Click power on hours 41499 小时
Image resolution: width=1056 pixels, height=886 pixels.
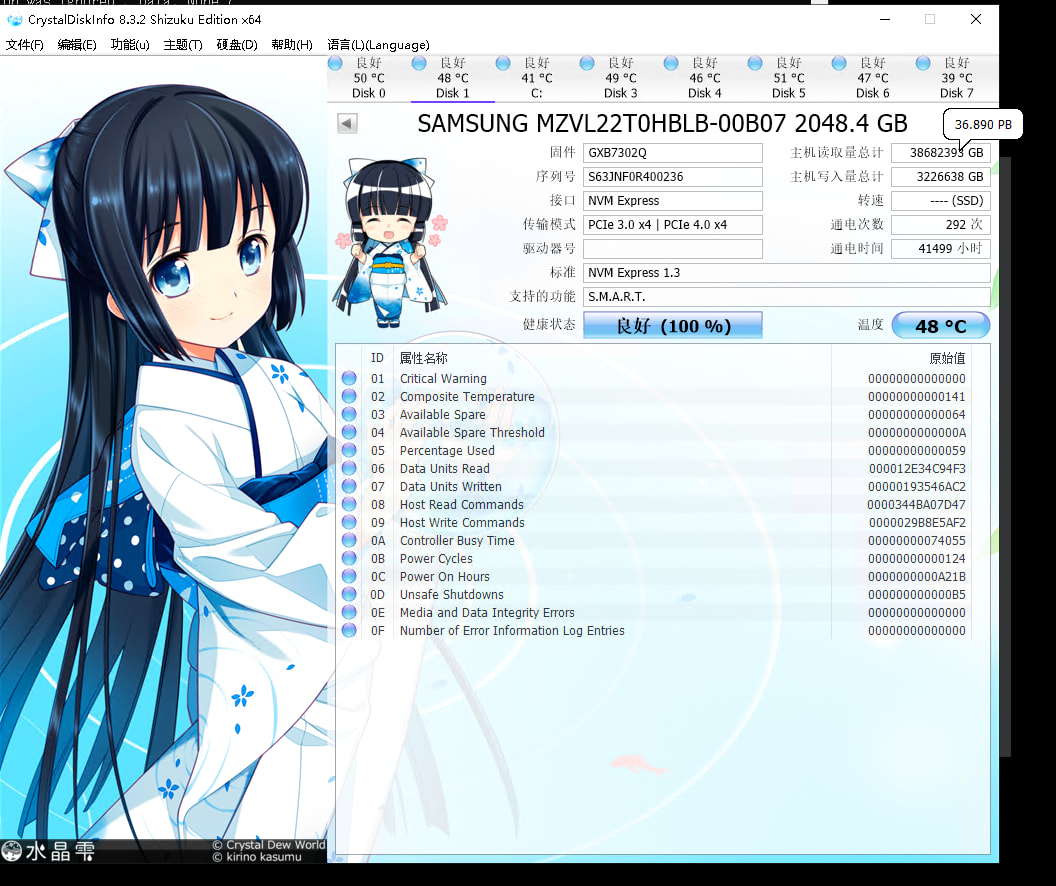(x=941, y=248)
